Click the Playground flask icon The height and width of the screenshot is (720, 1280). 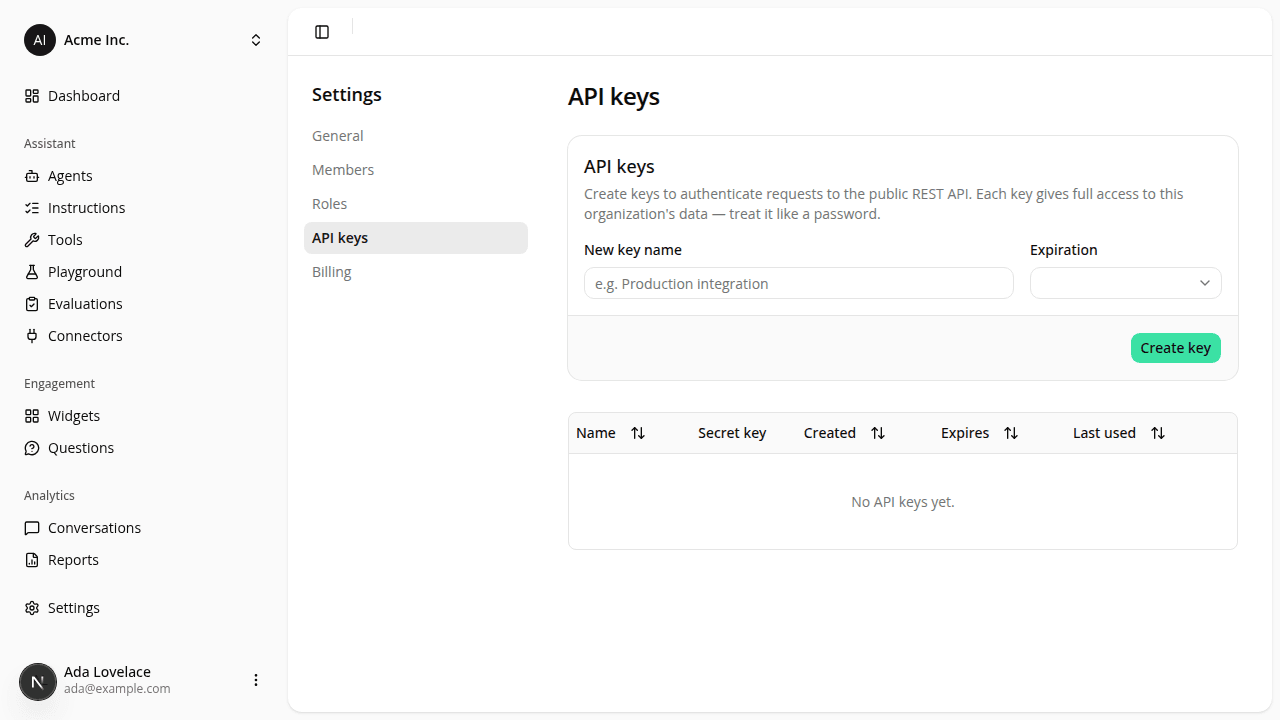point(32,272)
